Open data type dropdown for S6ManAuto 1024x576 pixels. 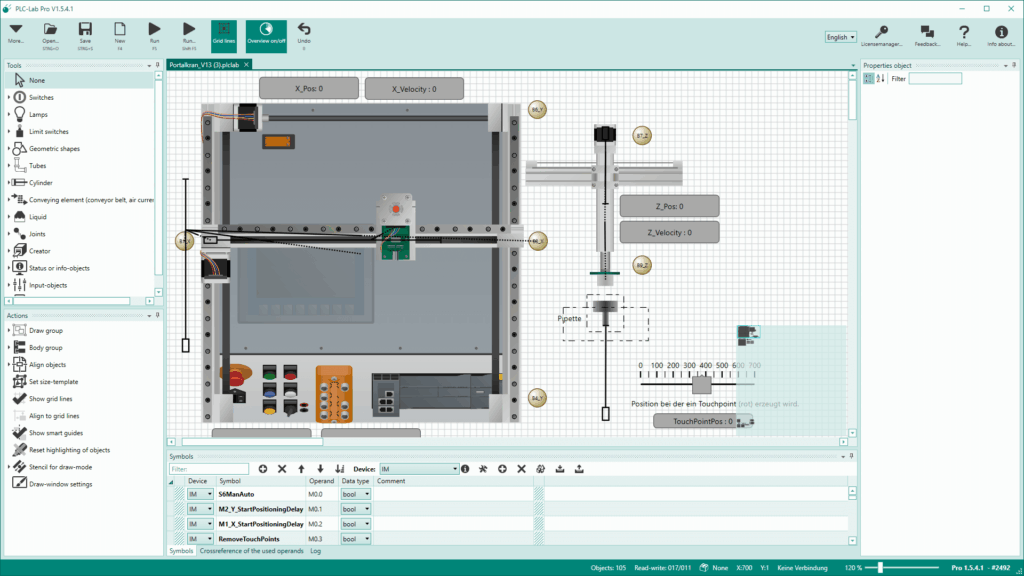355,494
